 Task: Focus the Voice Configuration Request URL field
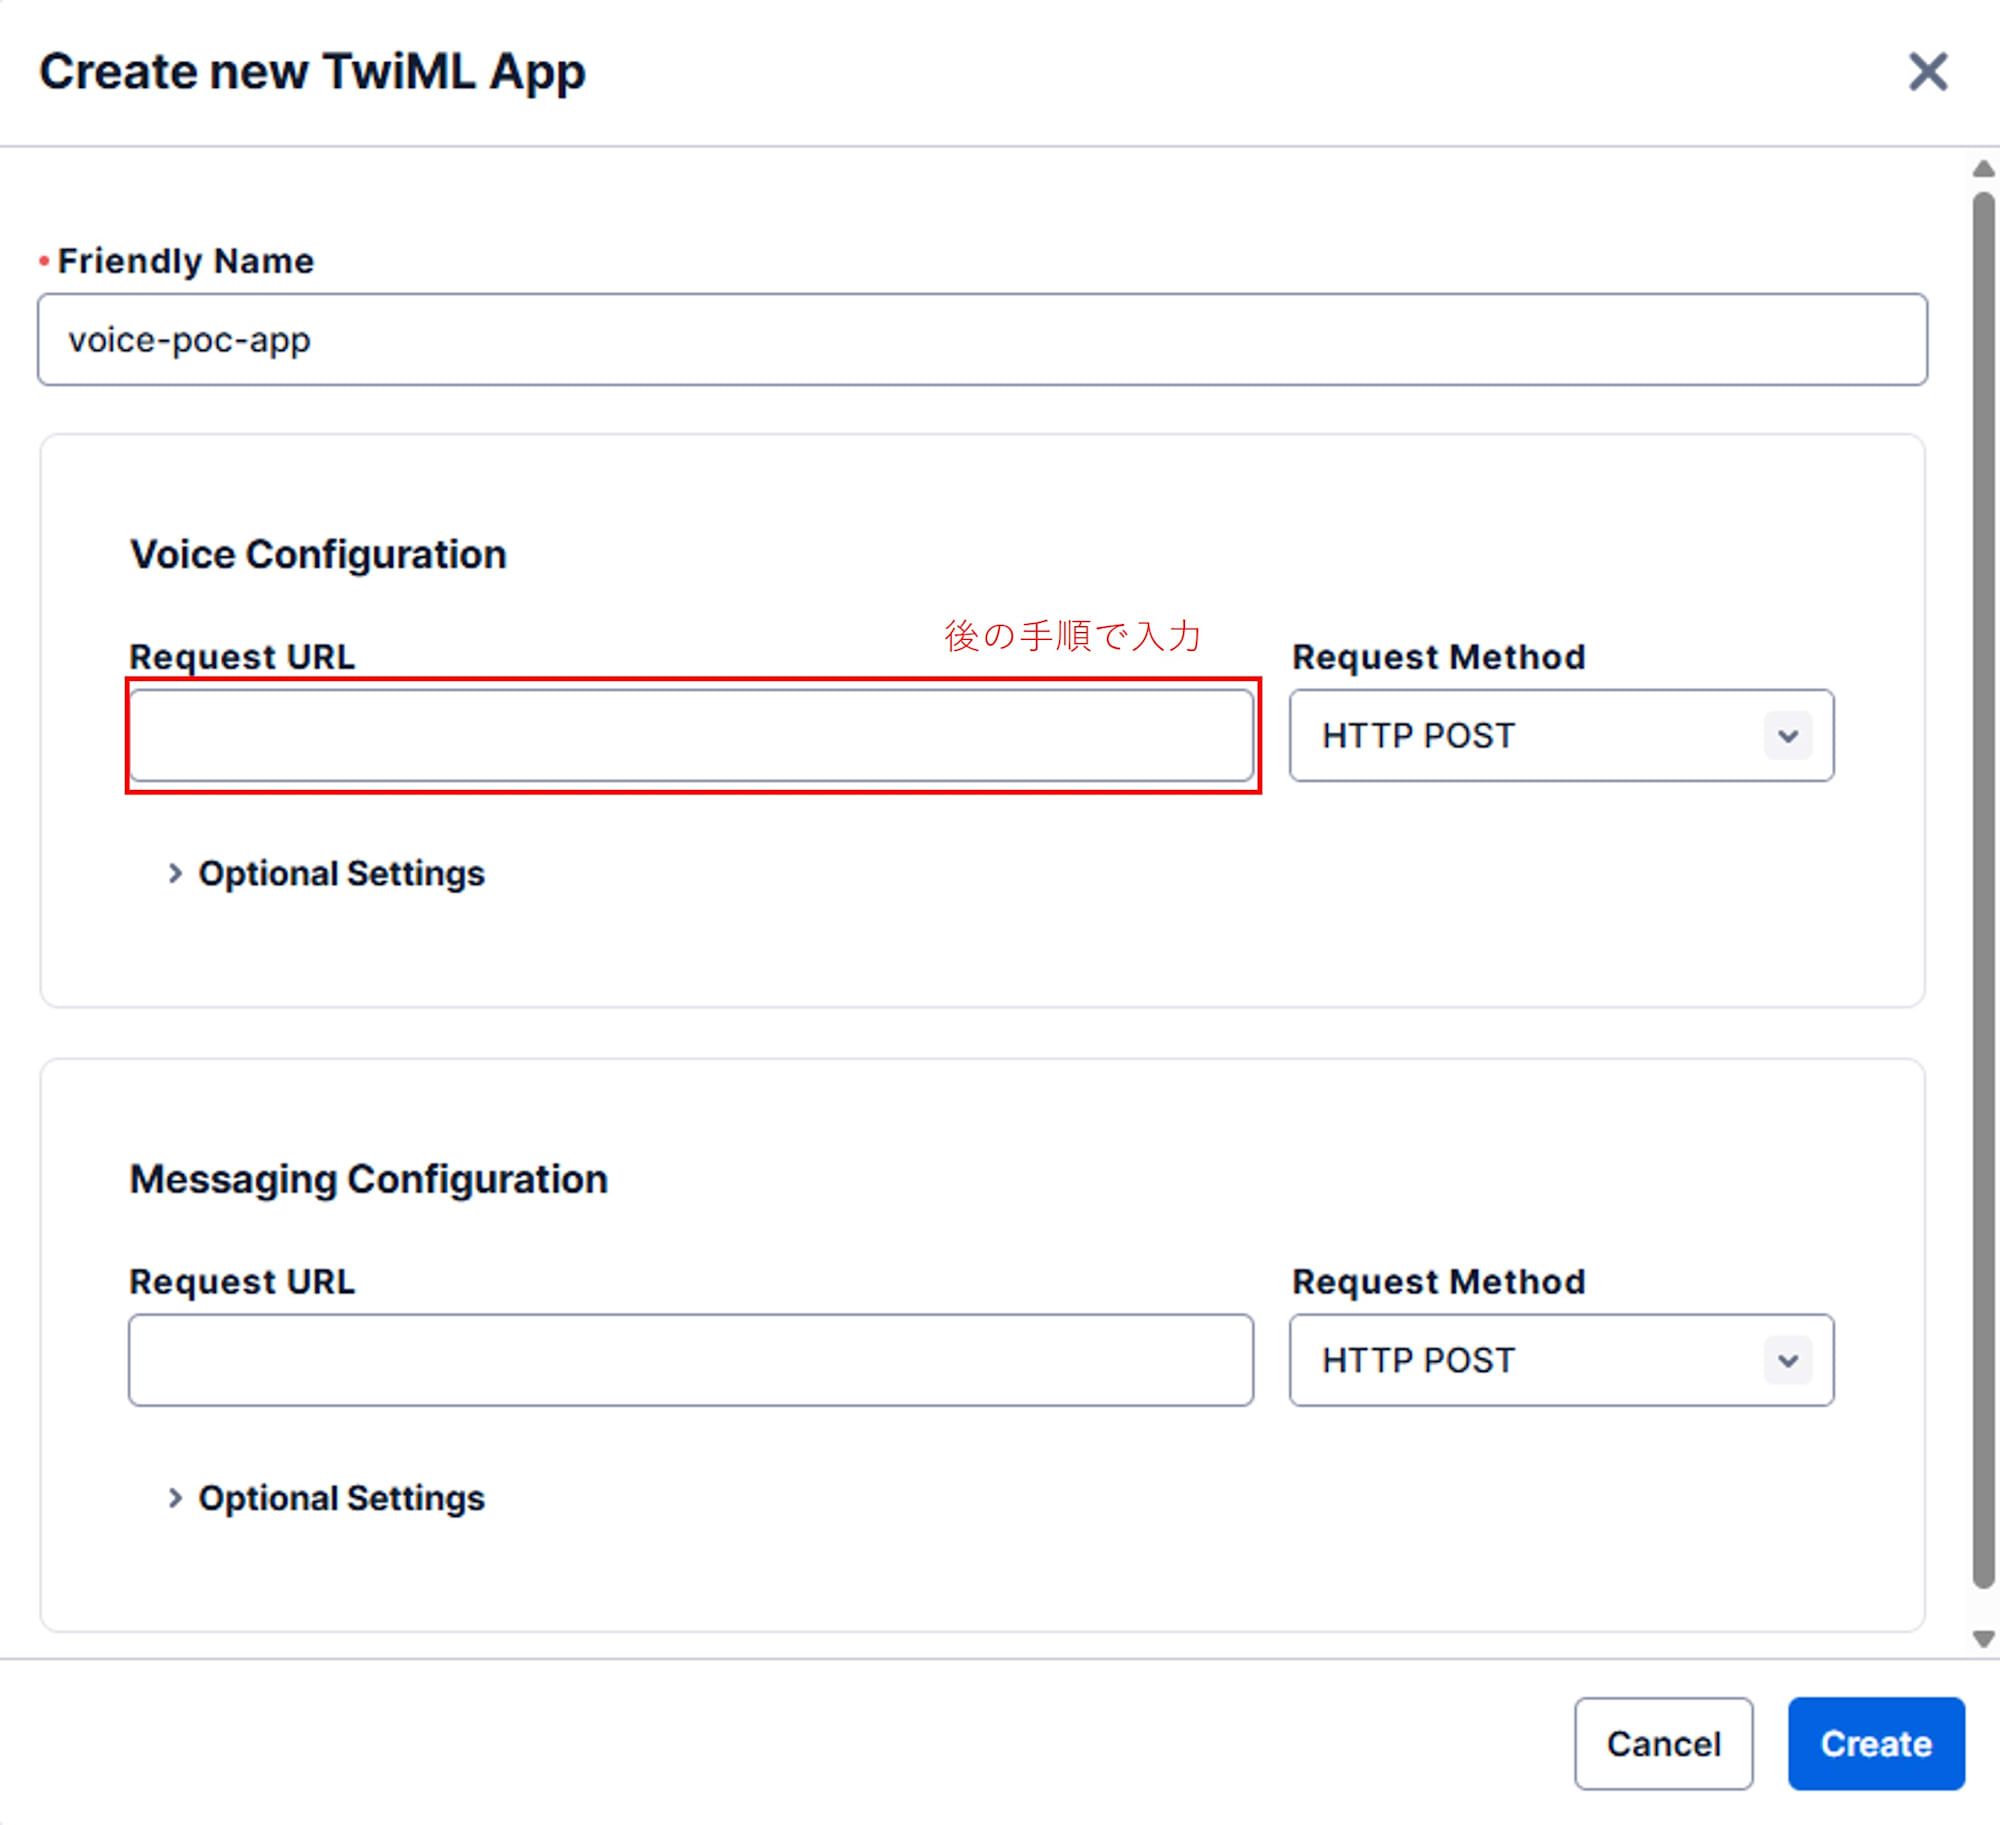click(691, 735)
